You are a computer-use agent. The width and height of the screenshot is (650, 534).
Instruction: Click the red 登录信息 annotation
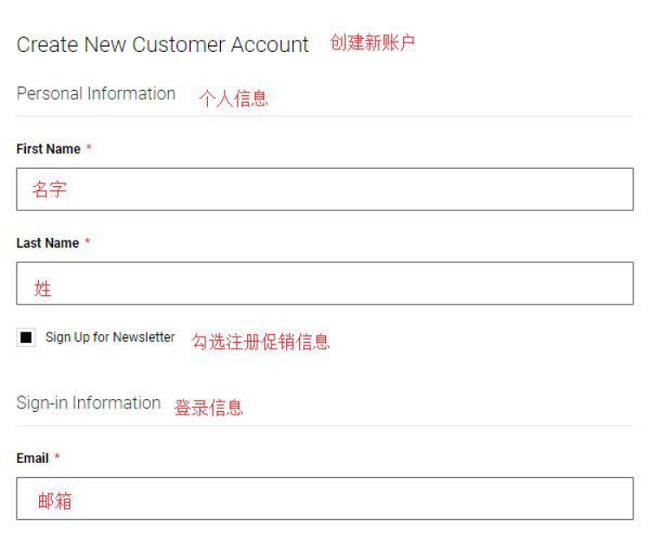pyautogui.click(x=209, y=408)
